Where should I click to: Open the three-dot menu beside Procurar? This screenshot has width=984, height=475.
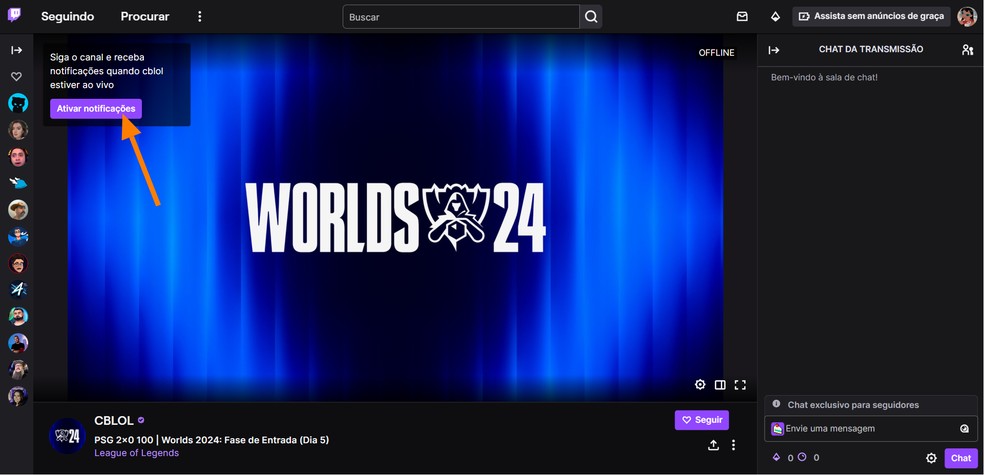[200, 16]
